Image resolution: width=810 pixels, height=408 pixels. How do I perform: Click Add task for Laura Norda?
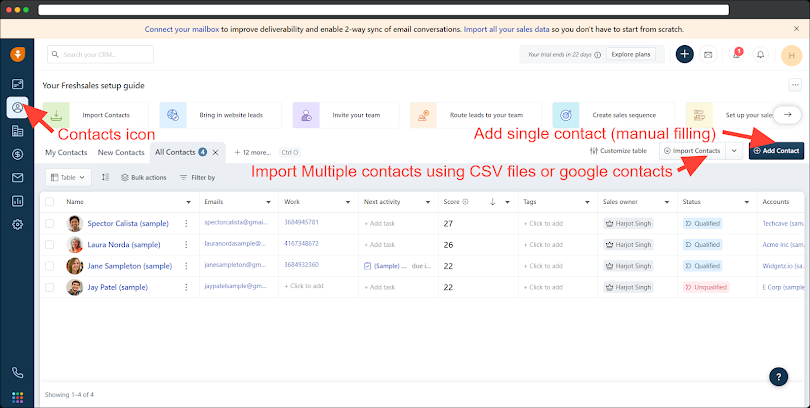(x=380, y=245)
